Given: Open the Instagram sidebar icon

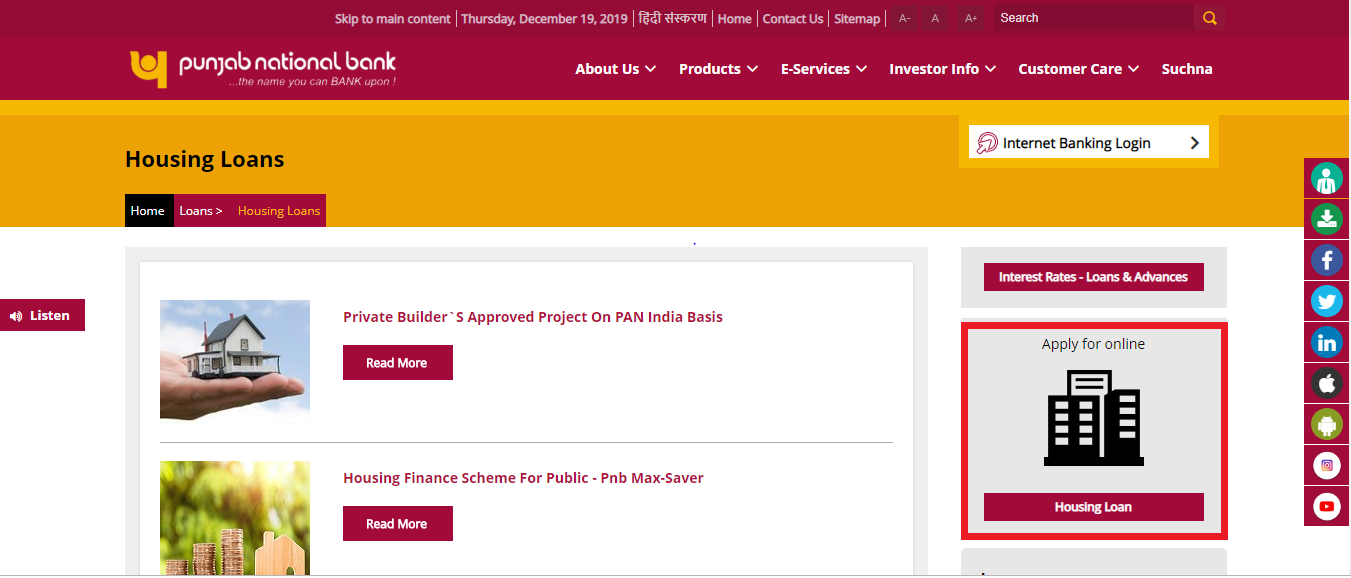Looking at the screenshot, I should click(1327, 466).
